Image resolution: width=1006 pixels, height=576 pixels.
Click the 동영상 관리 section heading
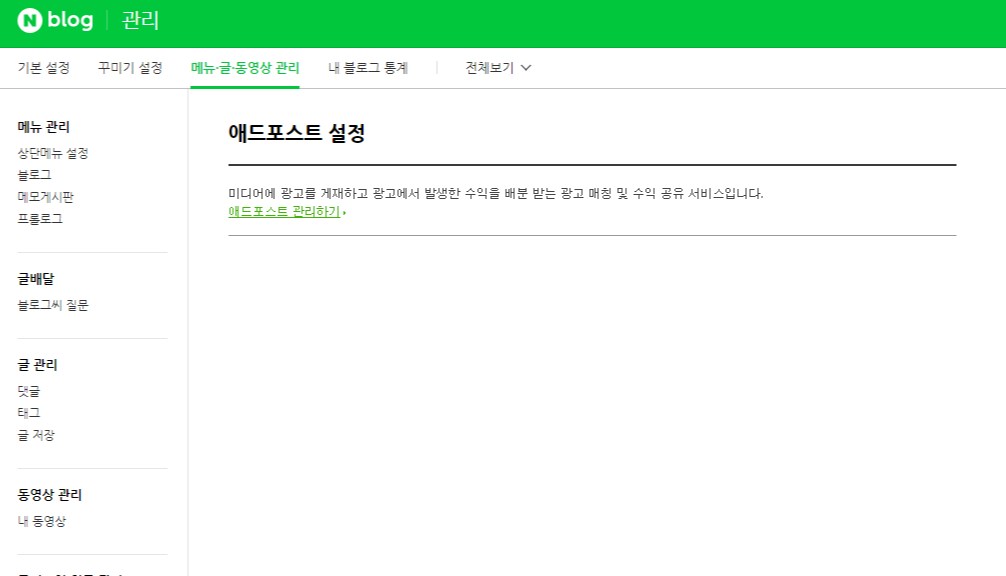click(49, 495)
